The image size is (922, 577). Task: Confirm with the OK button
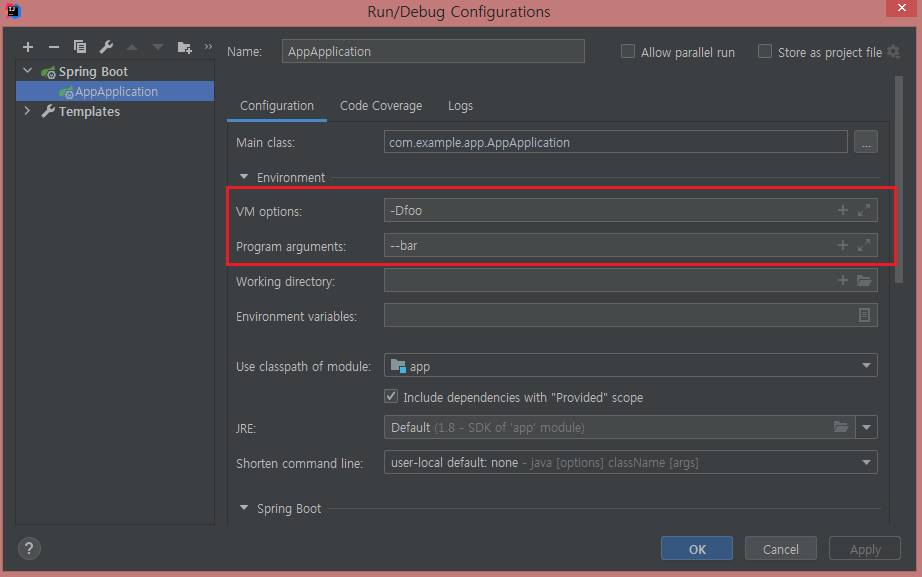(x=697, y=549)
